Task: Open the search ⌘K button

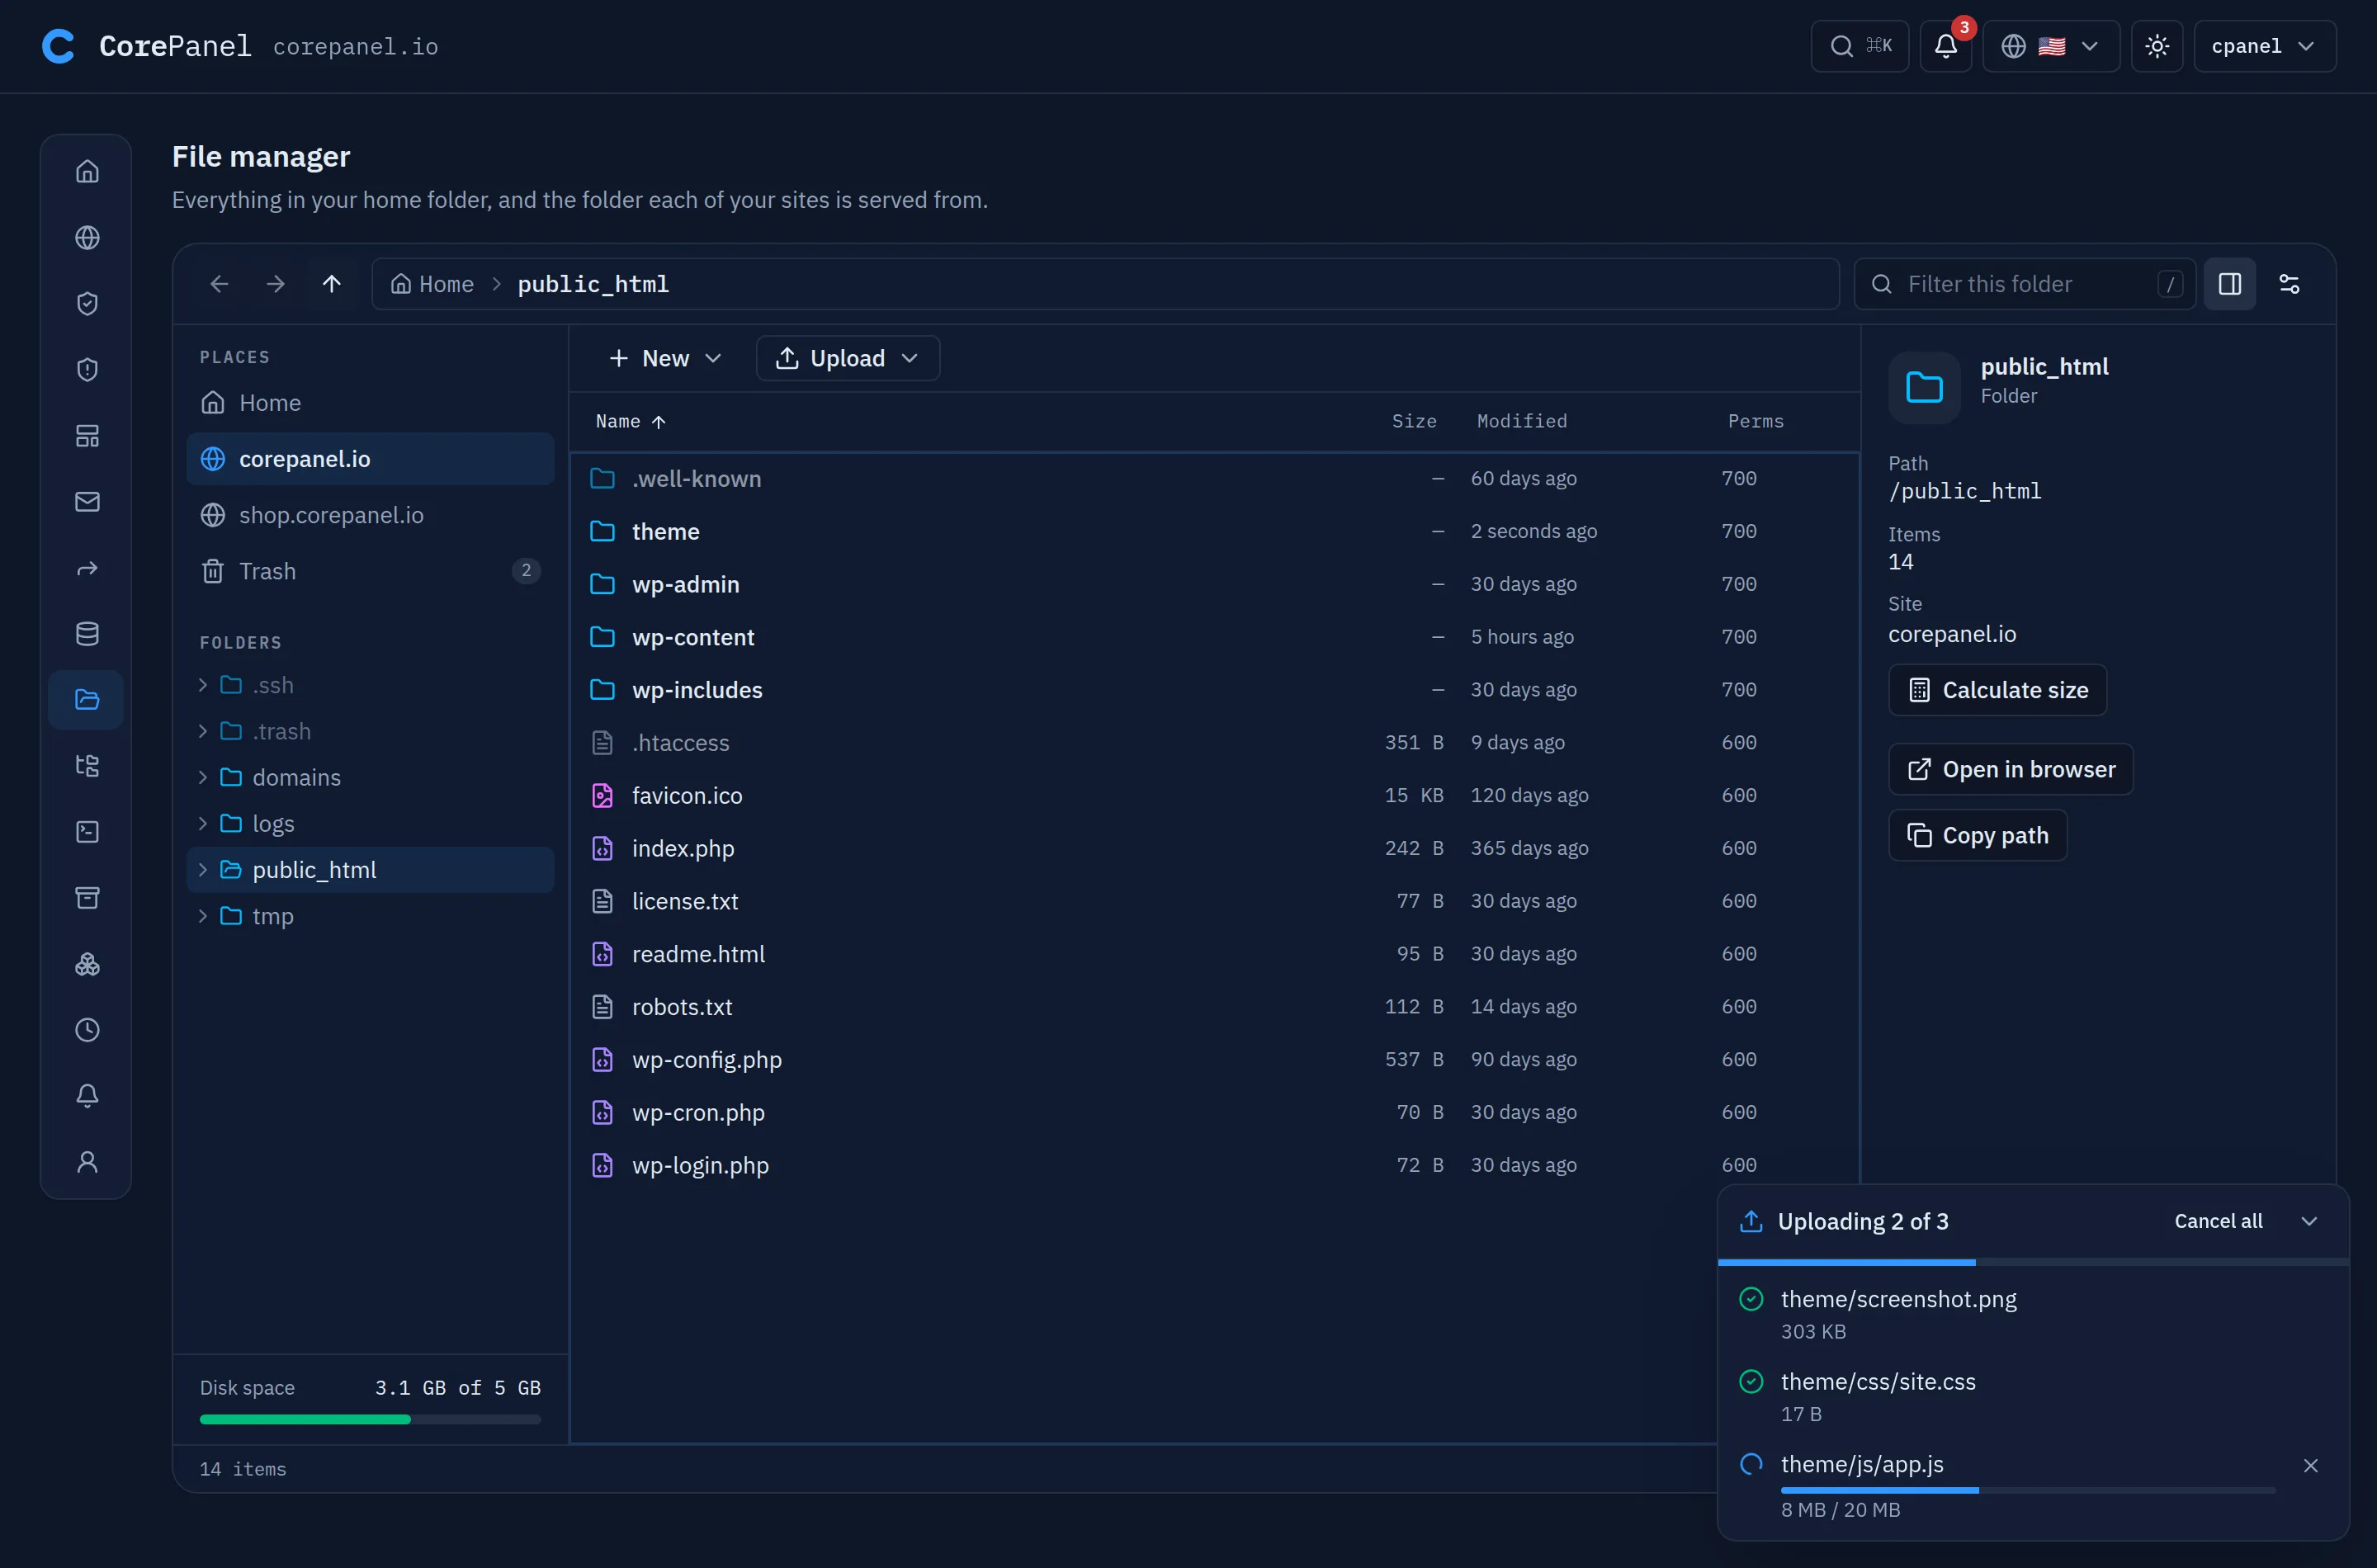Action: [1860, 46]
